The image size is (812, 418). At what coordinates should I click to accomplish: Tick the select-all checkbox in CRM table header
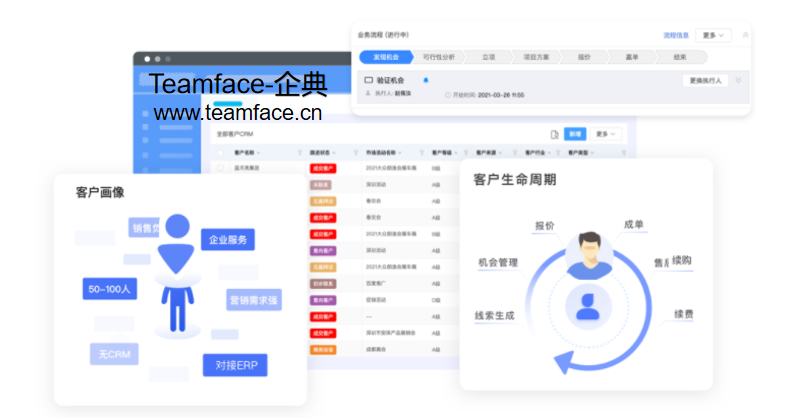click(x=220, y=153)
